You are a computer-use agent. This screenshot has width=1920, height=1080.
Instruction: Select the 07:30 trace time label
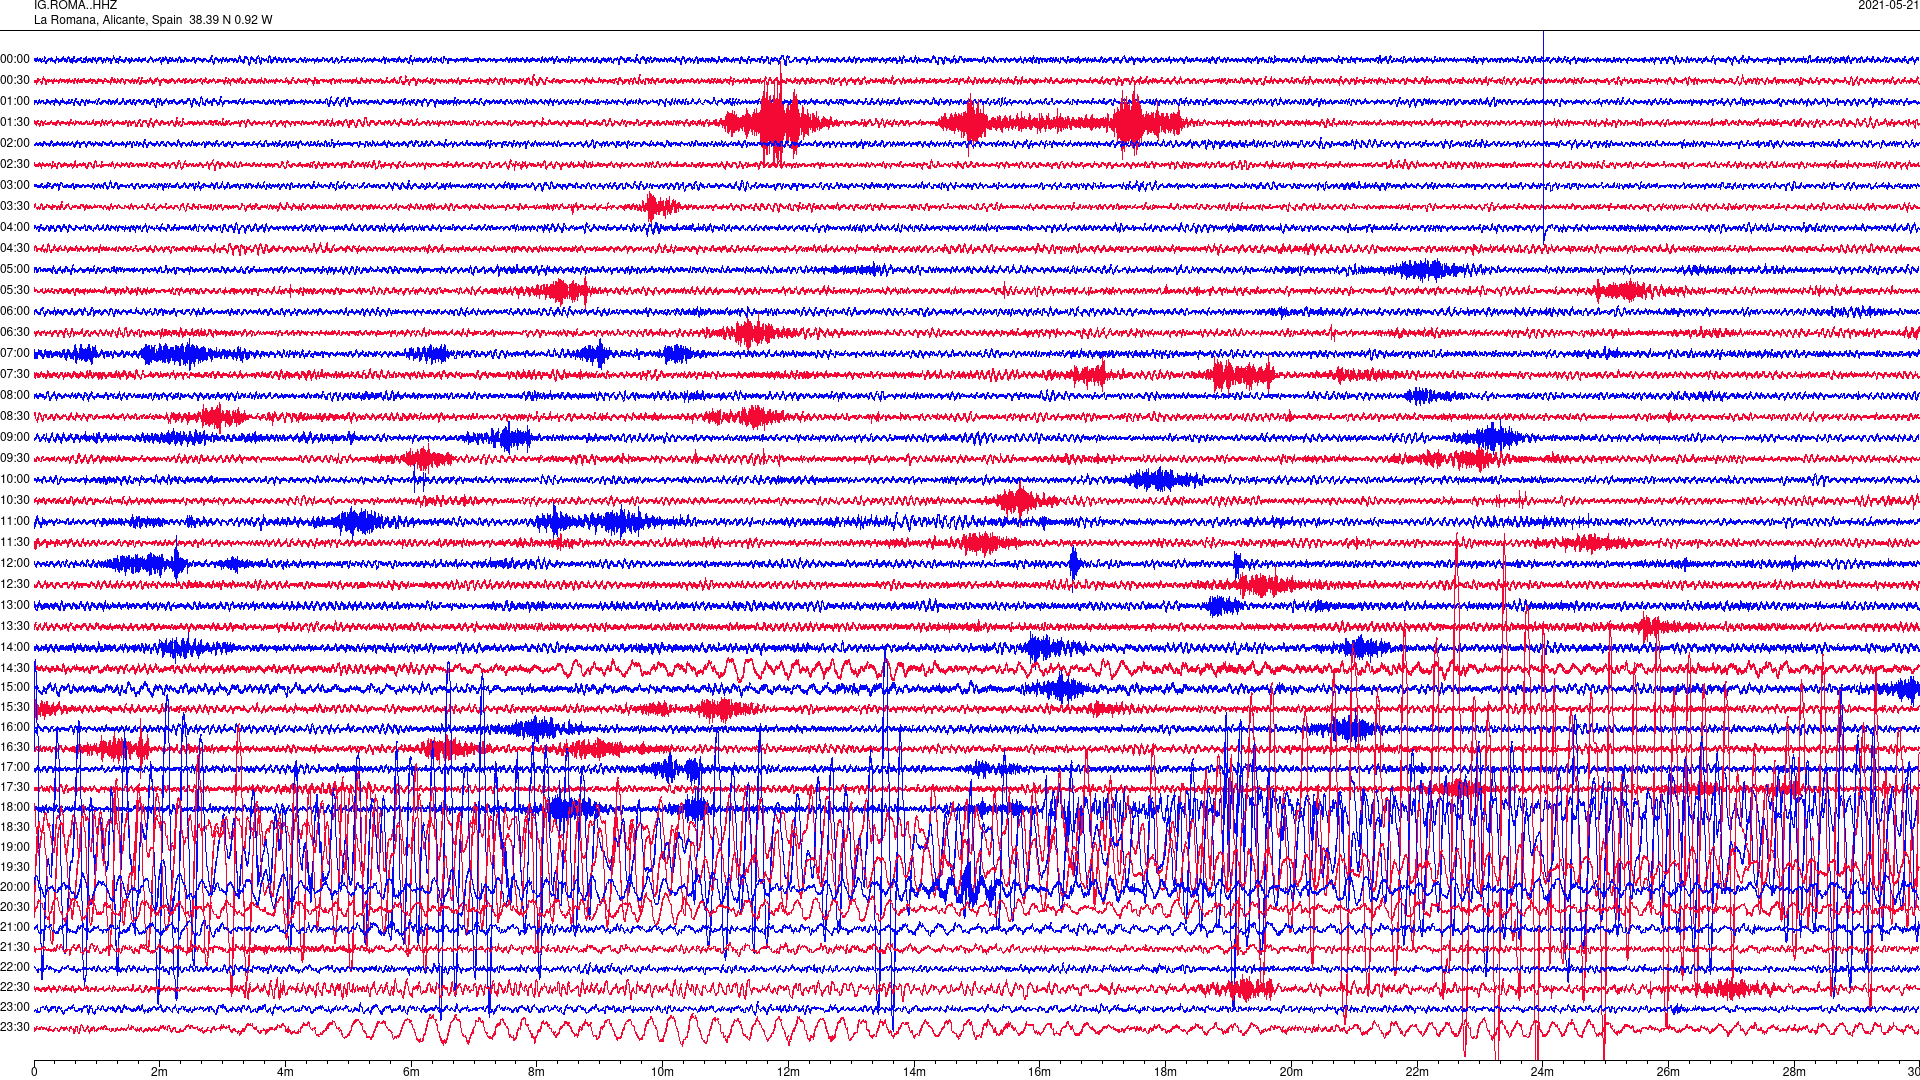[x=15, y=374]
